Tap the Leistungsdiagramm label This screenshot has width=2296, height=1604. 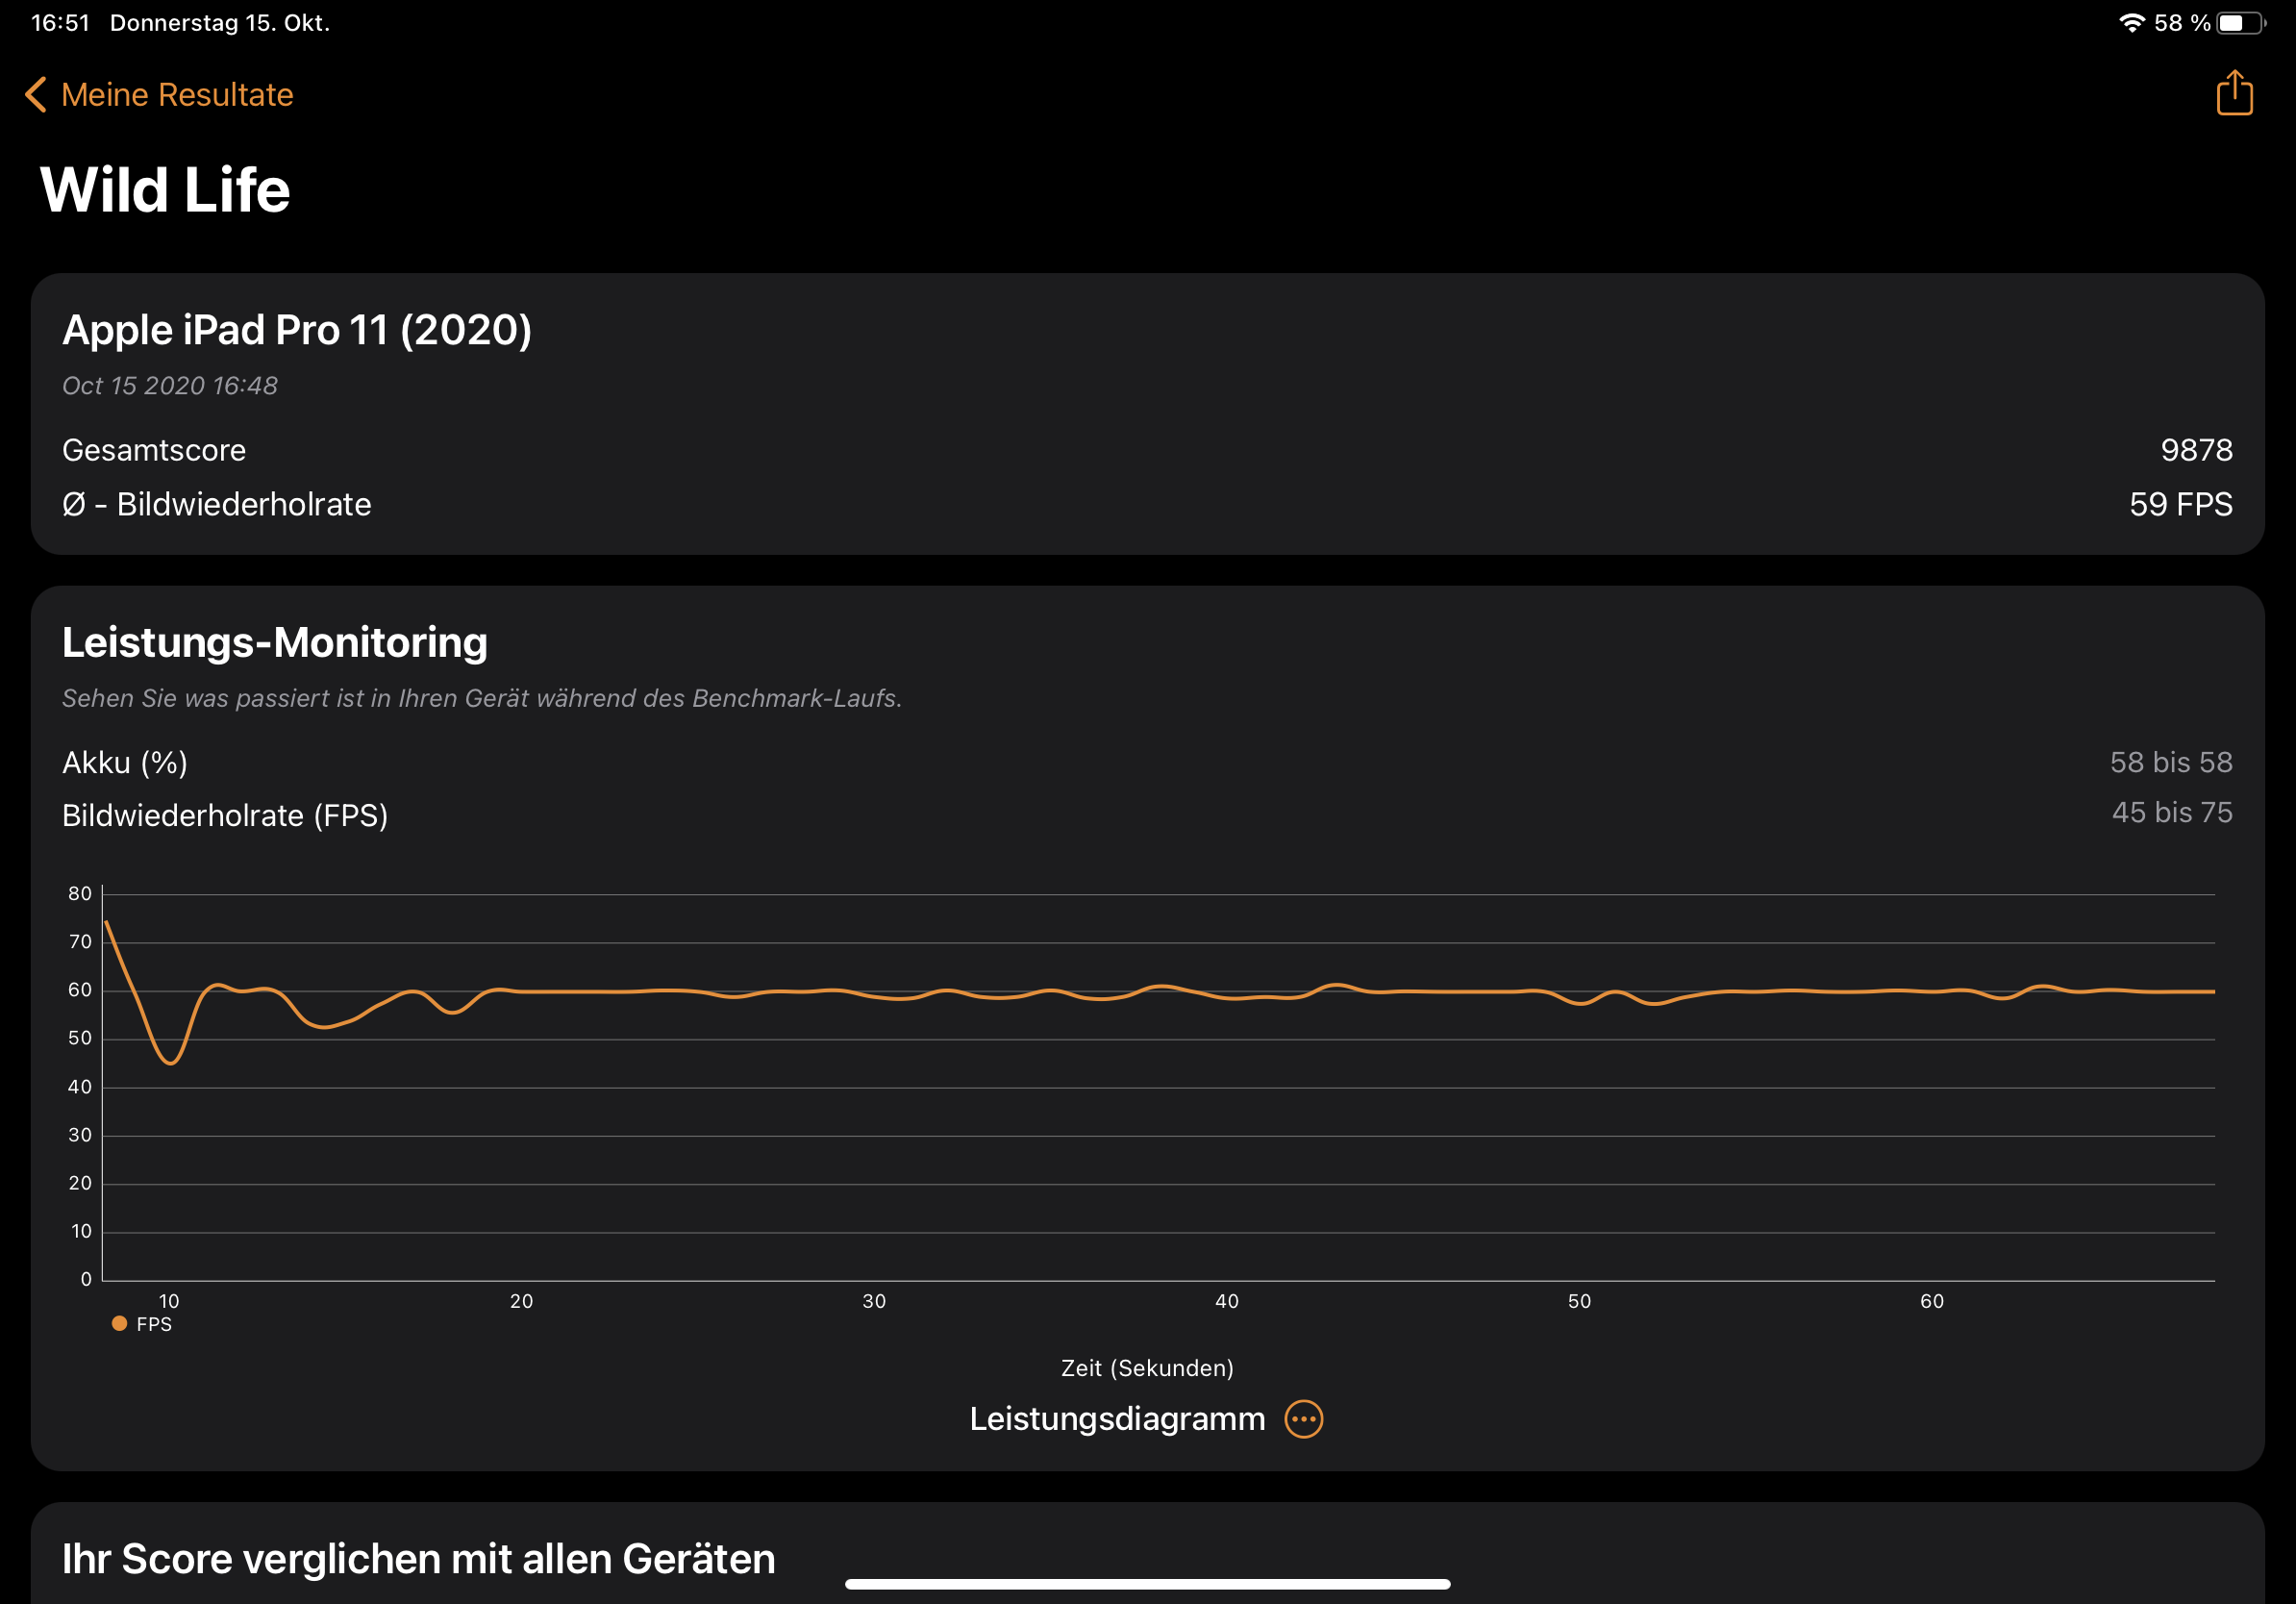tap(1116, 1418)
